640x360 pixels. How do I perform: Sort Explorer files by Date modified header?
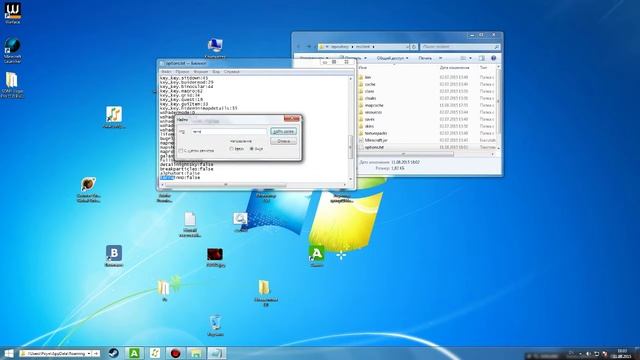454,68
